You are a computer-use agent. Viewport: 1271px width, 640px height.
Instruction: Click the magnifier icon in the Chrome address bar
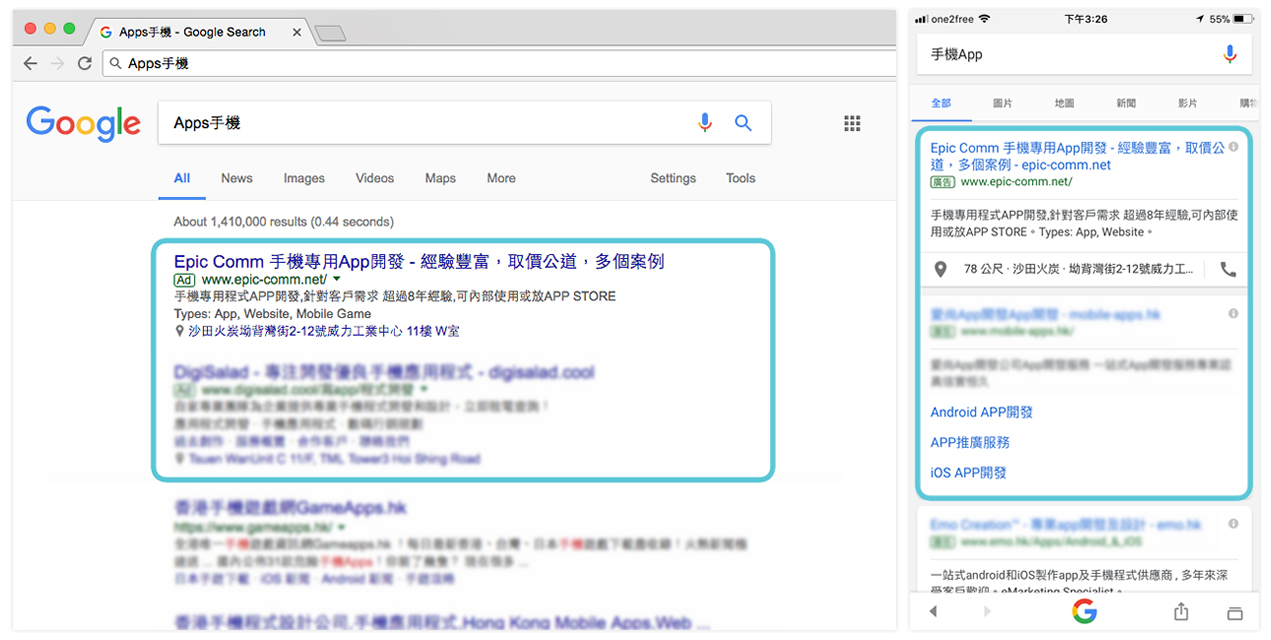point(117,63)
